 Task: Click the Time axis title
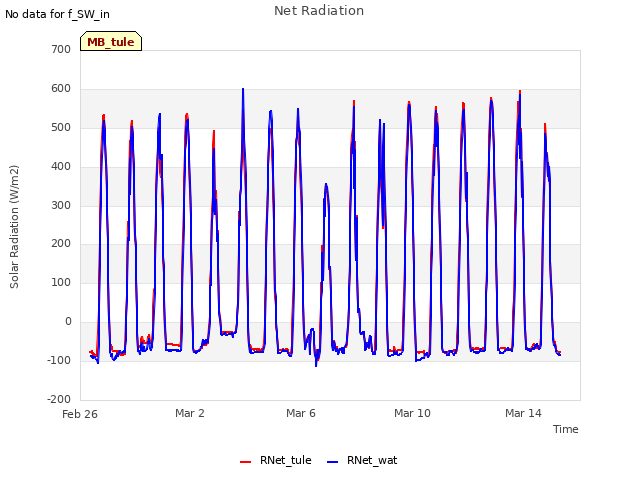click(x=566, y=429)
